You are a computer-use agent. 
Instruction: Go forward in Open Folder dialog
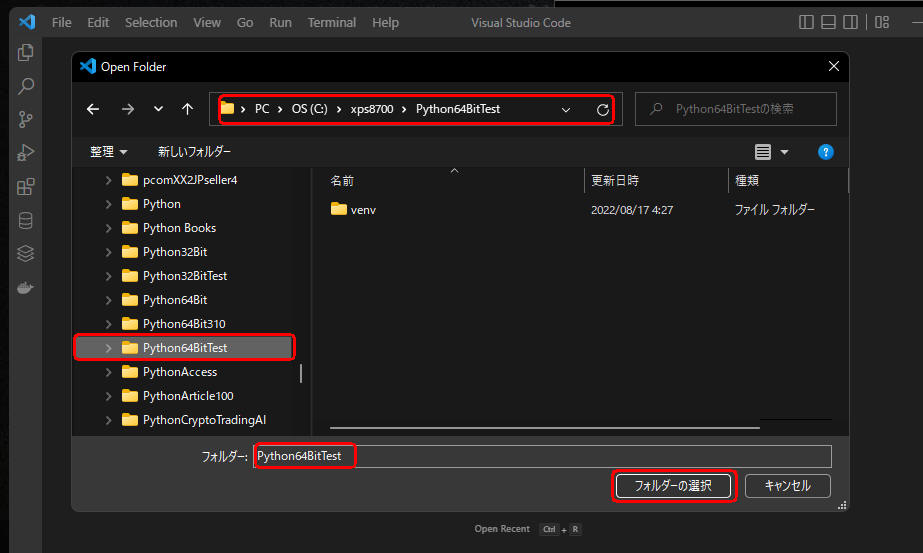(x=127, y=109)
